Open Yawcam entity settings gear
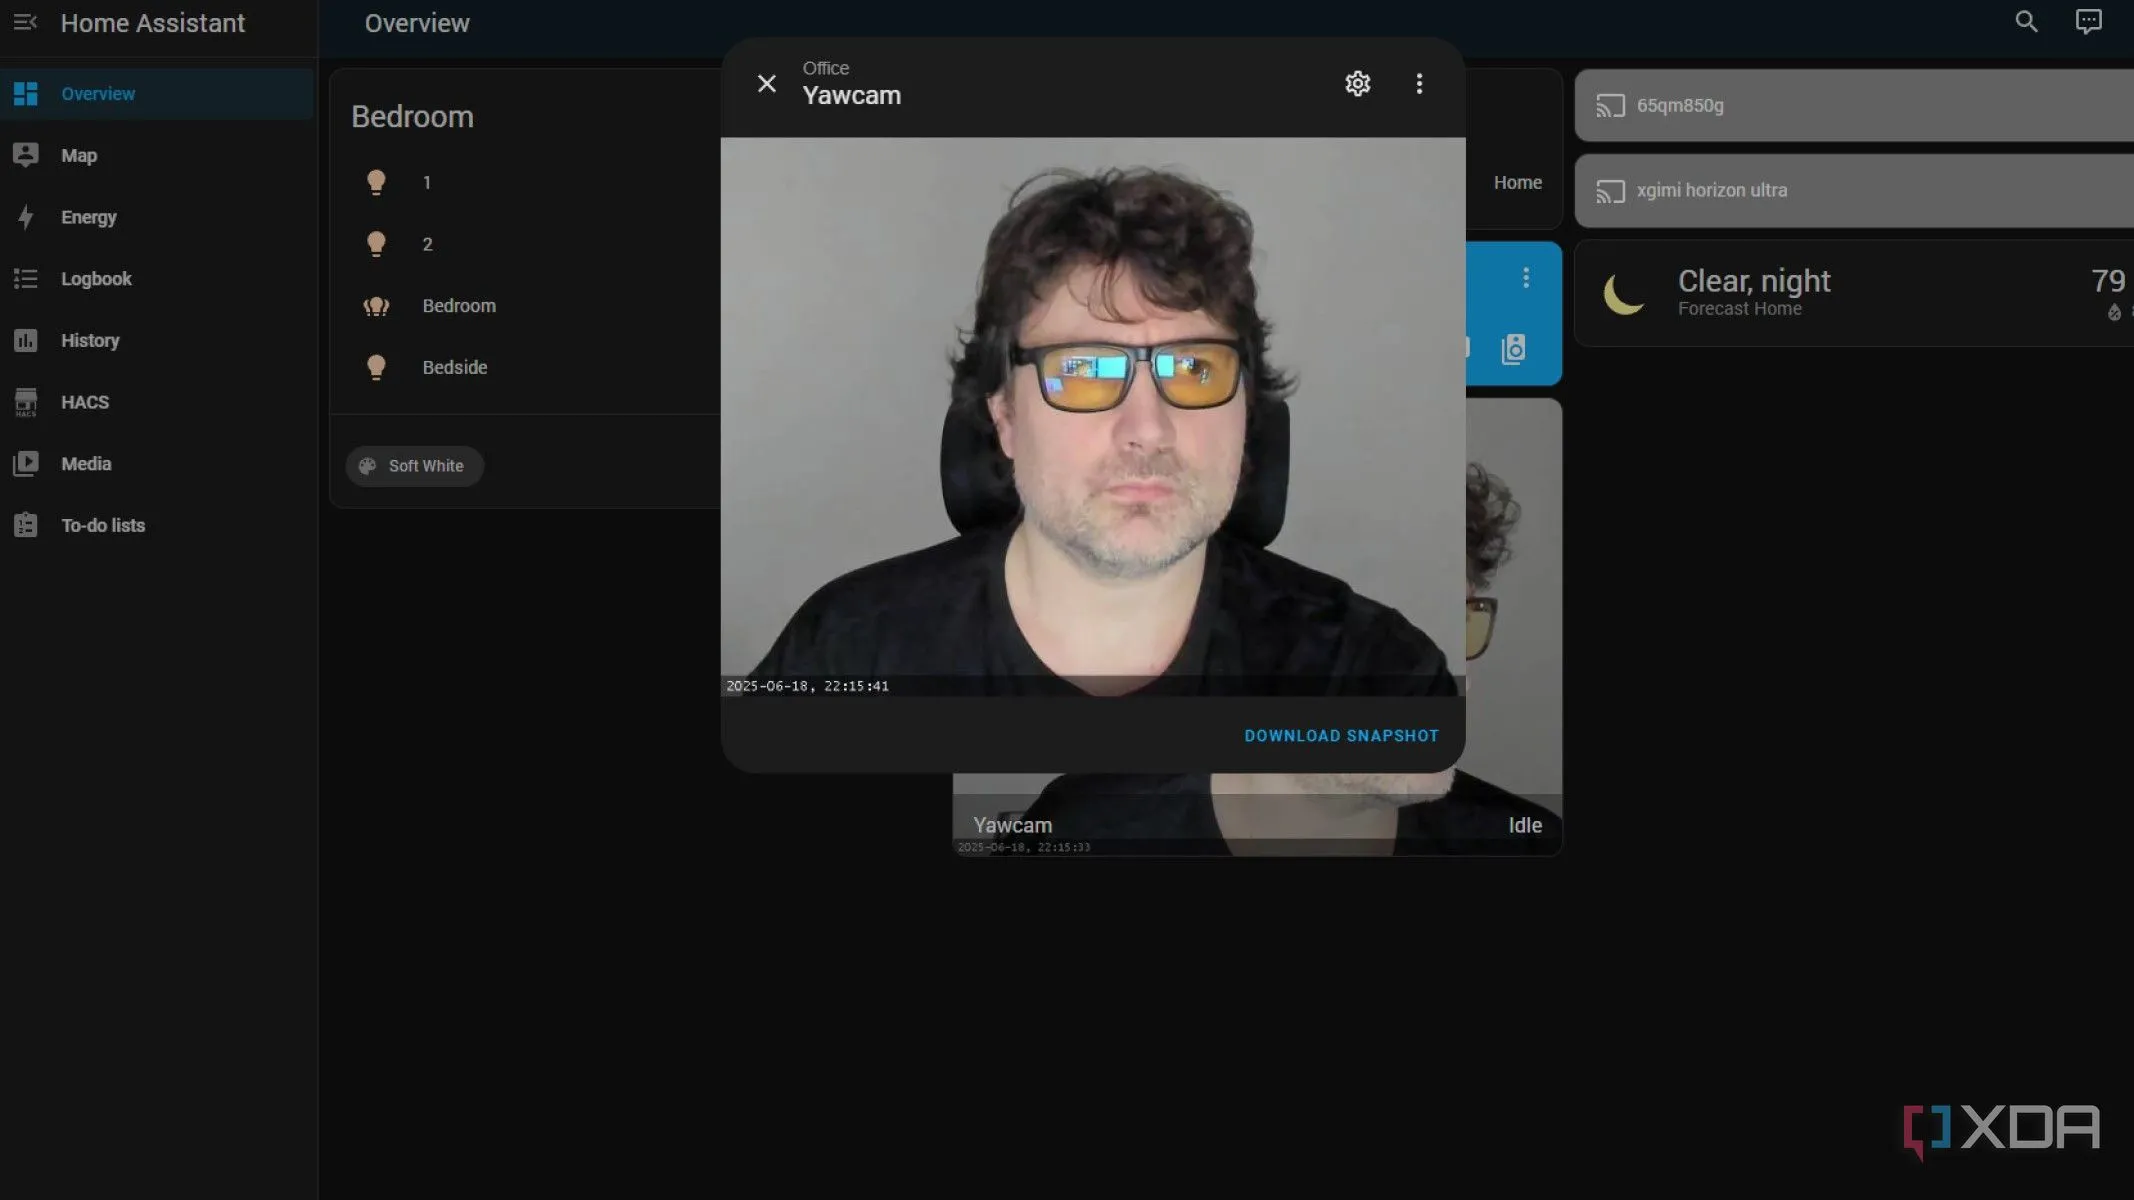Viewport: 2134px width, 1200px height. coord(1357,84)
